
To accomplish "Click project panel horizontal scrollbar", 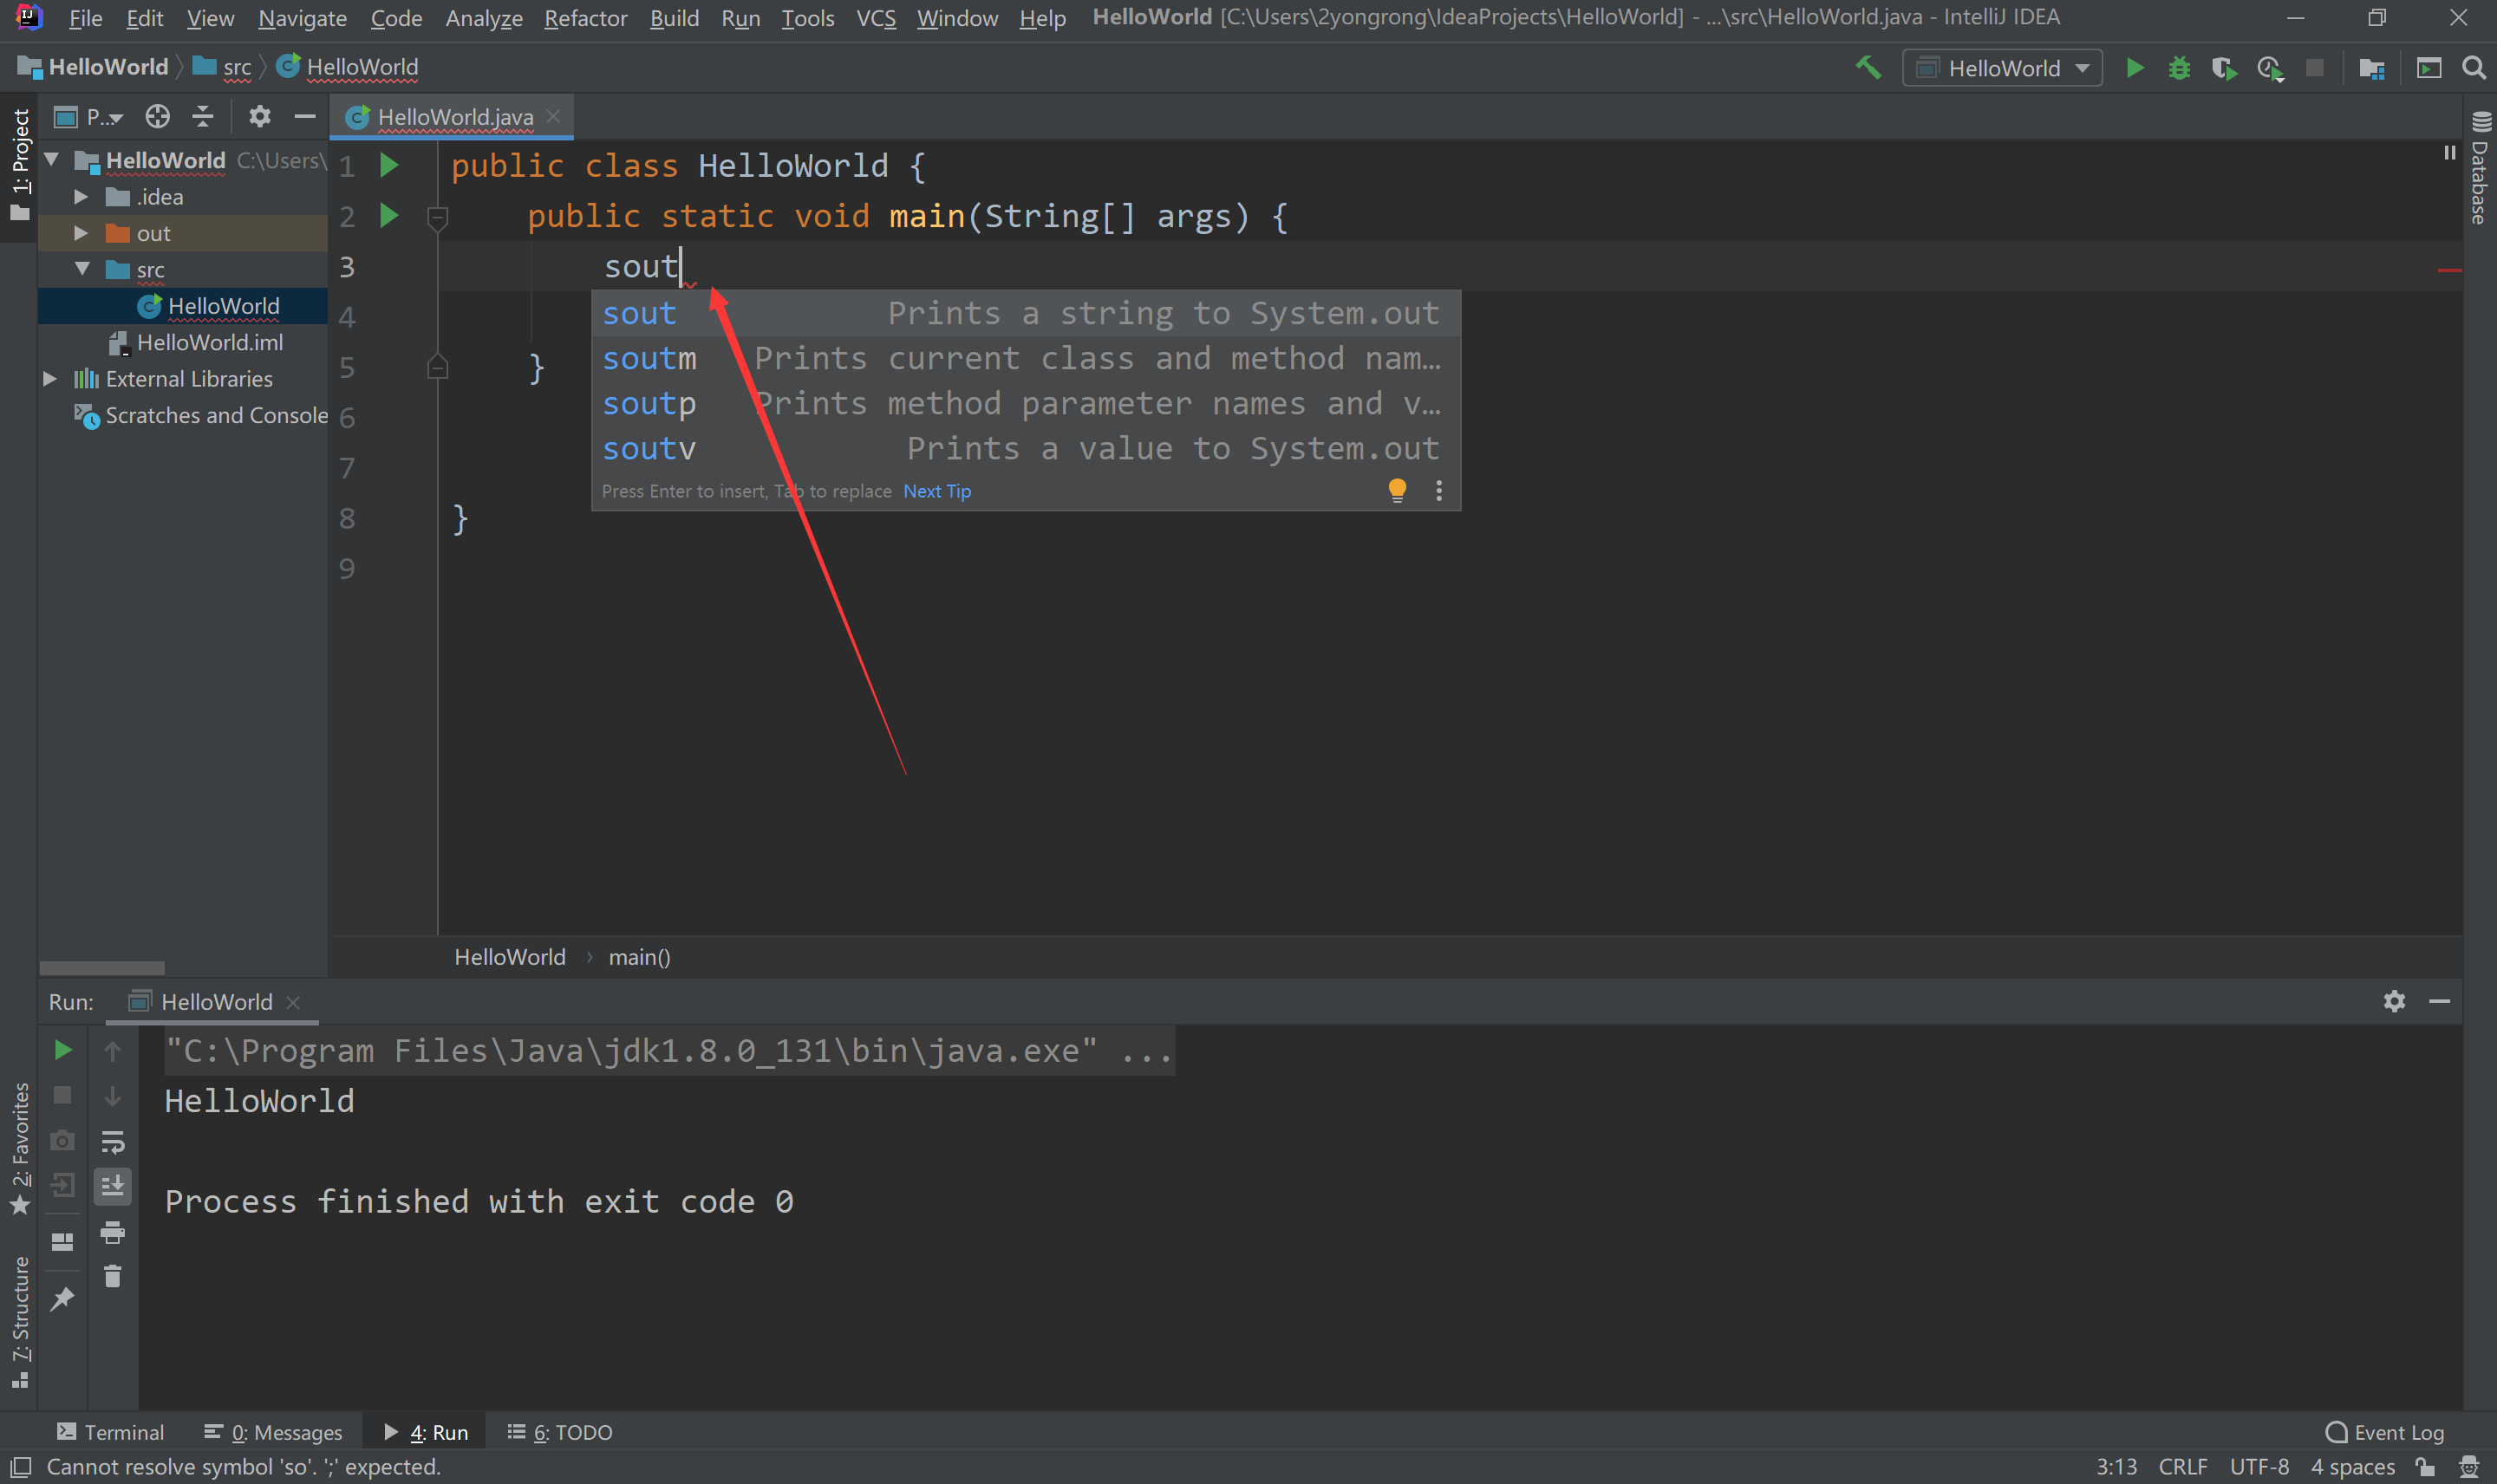I will [x=102, y=968].
